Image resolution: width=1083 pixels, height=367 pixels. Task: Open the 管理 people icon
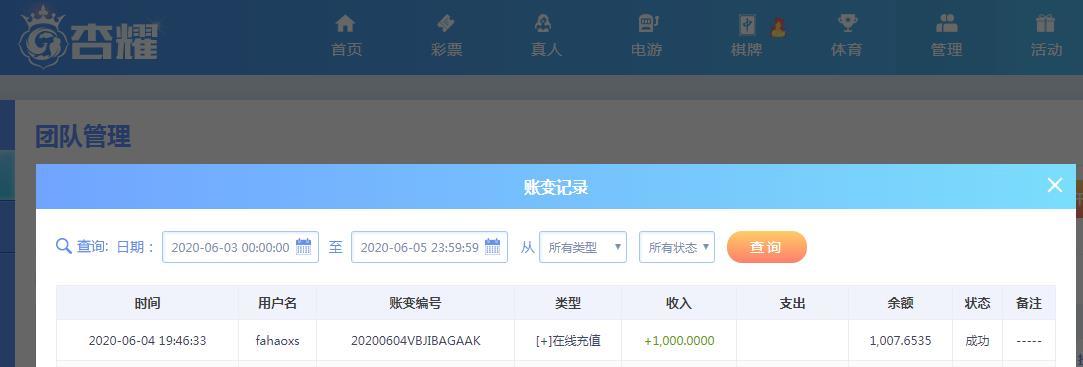(x=946, y=23)
